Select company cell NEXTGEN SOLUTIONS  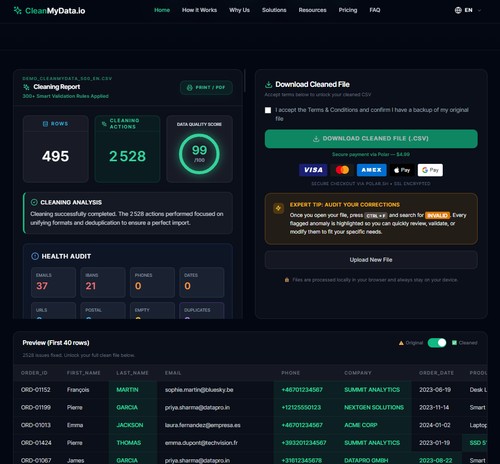click(x=374, y=407)
